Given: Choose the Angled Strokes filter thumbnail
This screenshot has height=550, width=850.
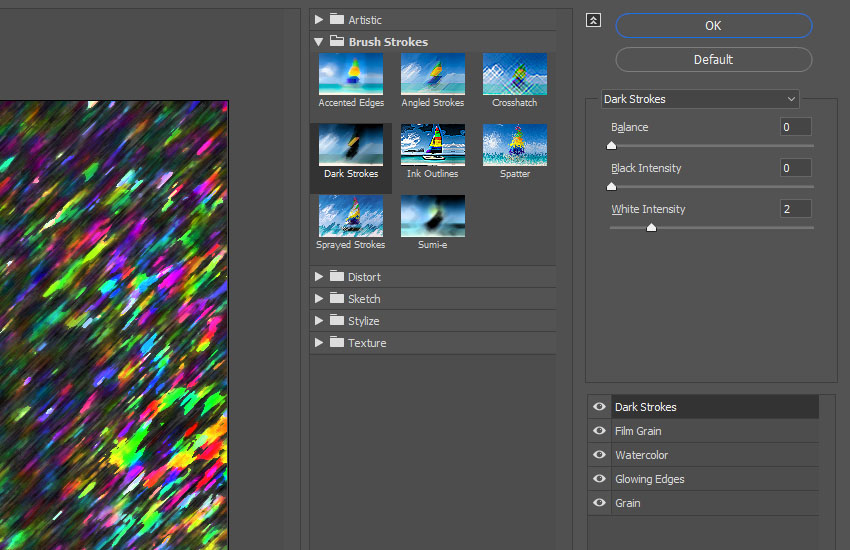Looking at the screenshot, I should click(x=432, y=75).
